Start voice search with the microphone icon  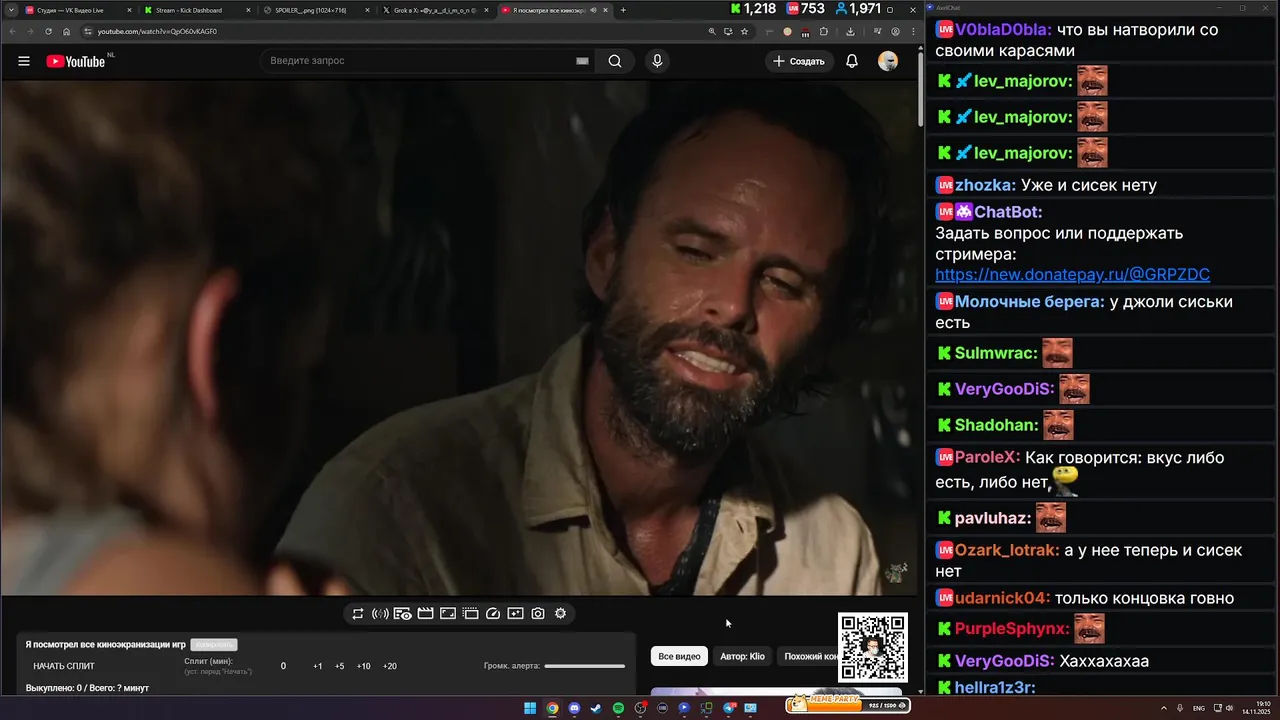(657, 61)
